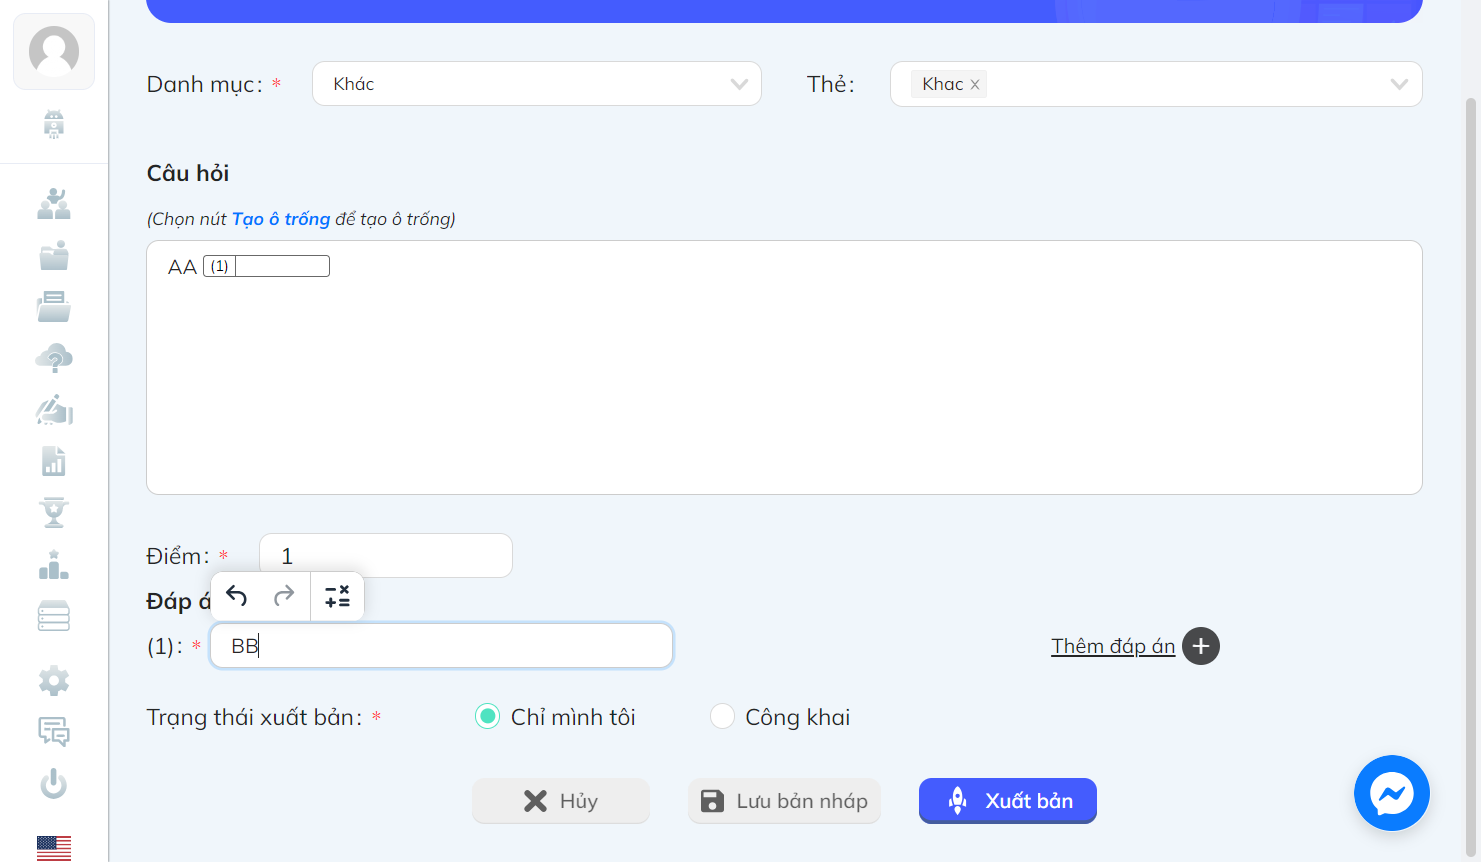The height and width of the screenshot is (862, 1481).
Task: Open the classroom group icon
Action: [x=54, y=204]
